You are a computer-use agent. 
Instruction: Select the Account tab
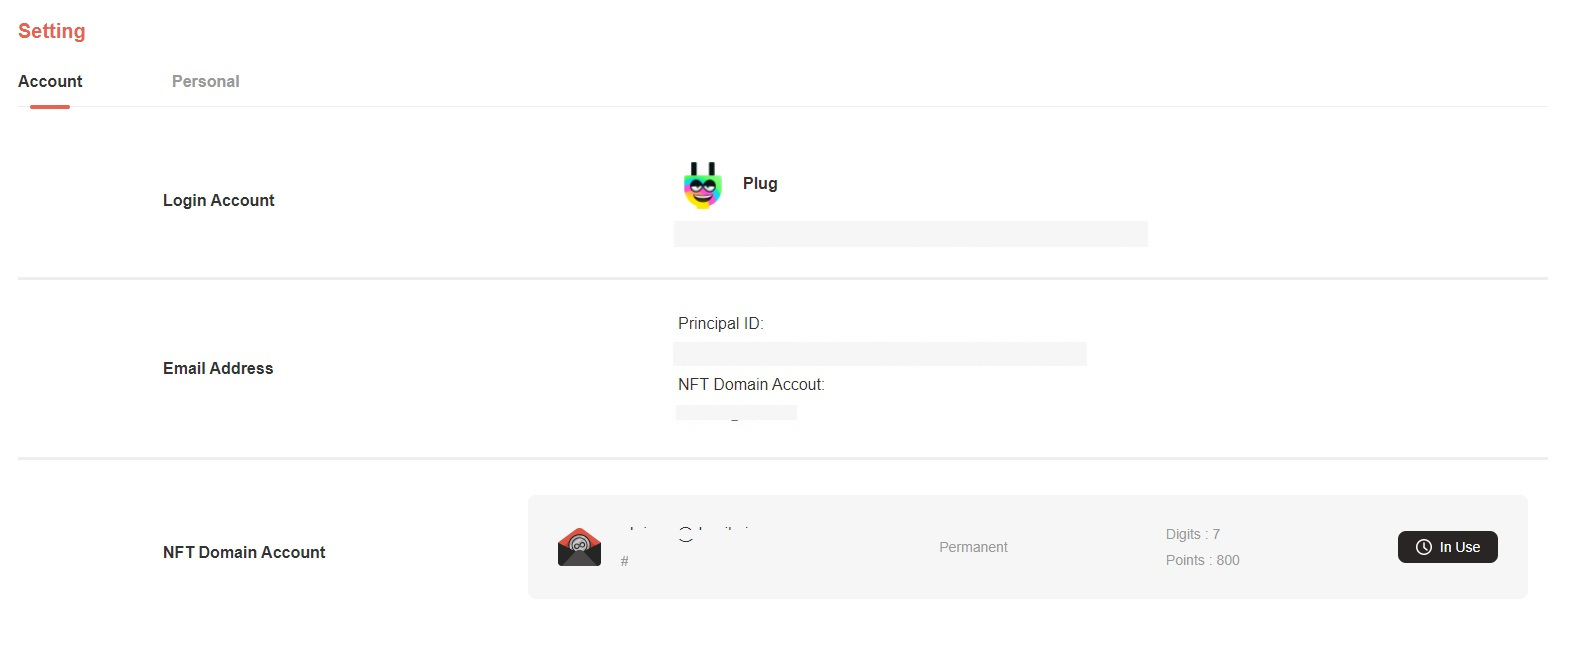pyautogui.click(x=50, y=81)
